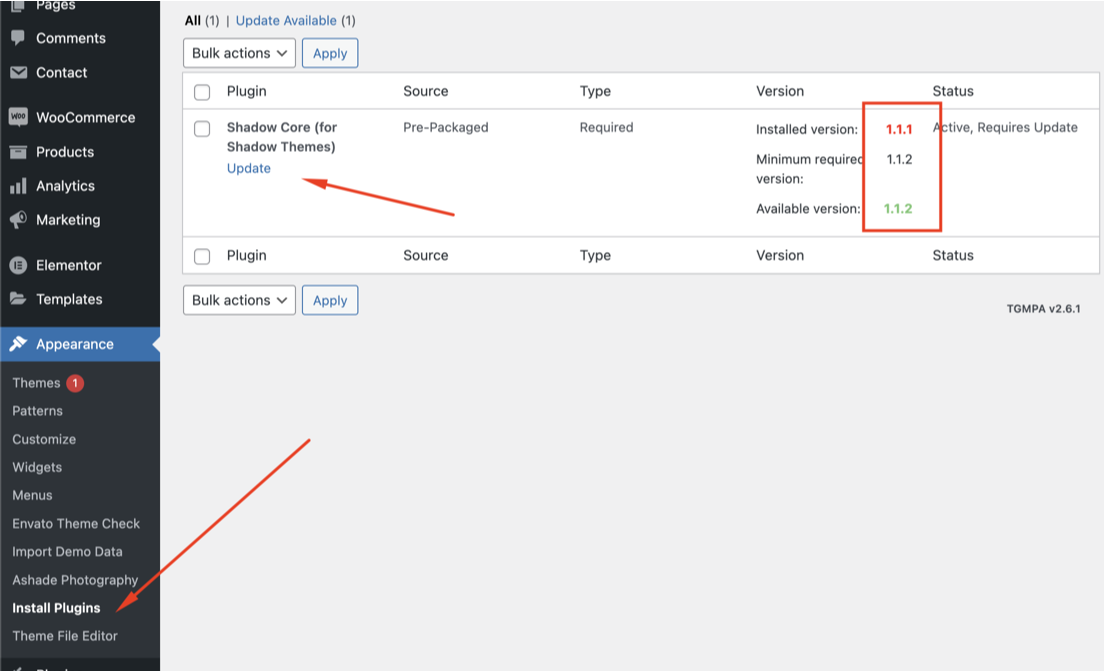This screenshot has width=1105, height=671.
Task: Open Ashade Photography settings
Action: point(75,580)
